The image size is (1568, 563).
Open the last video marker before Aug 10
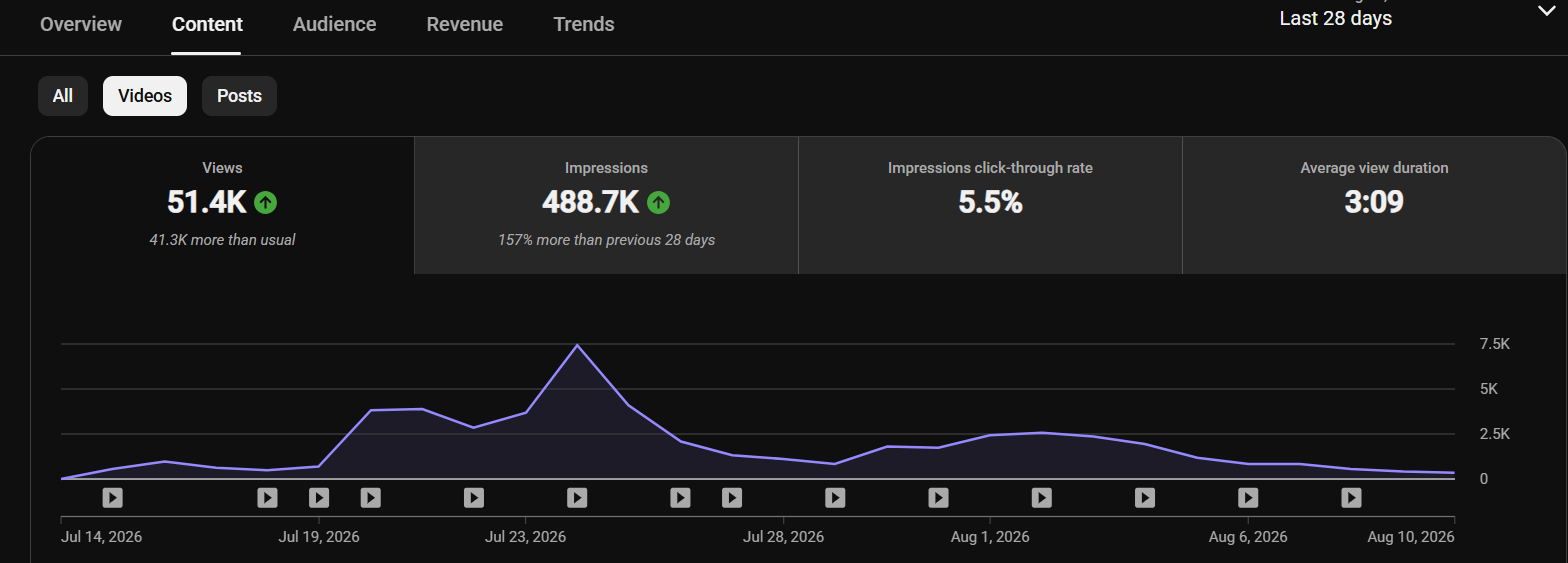click(x=1351, y=497)
